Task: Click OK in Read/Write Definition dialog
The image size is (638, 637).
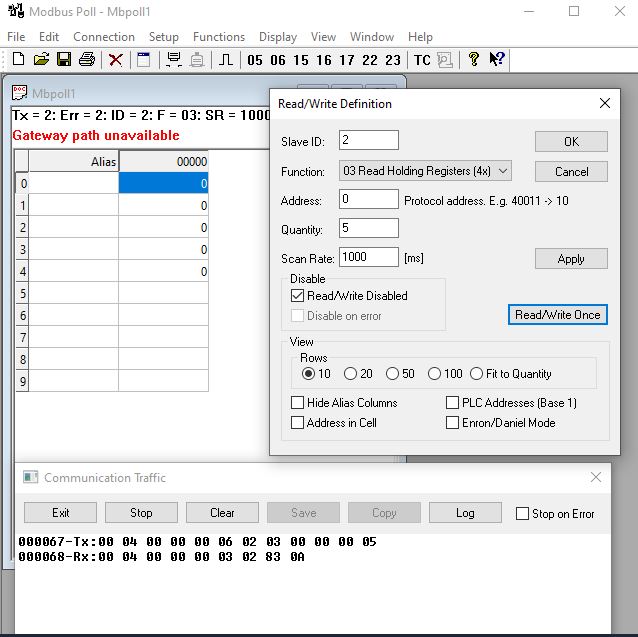Action: click(x=571, y=142)
